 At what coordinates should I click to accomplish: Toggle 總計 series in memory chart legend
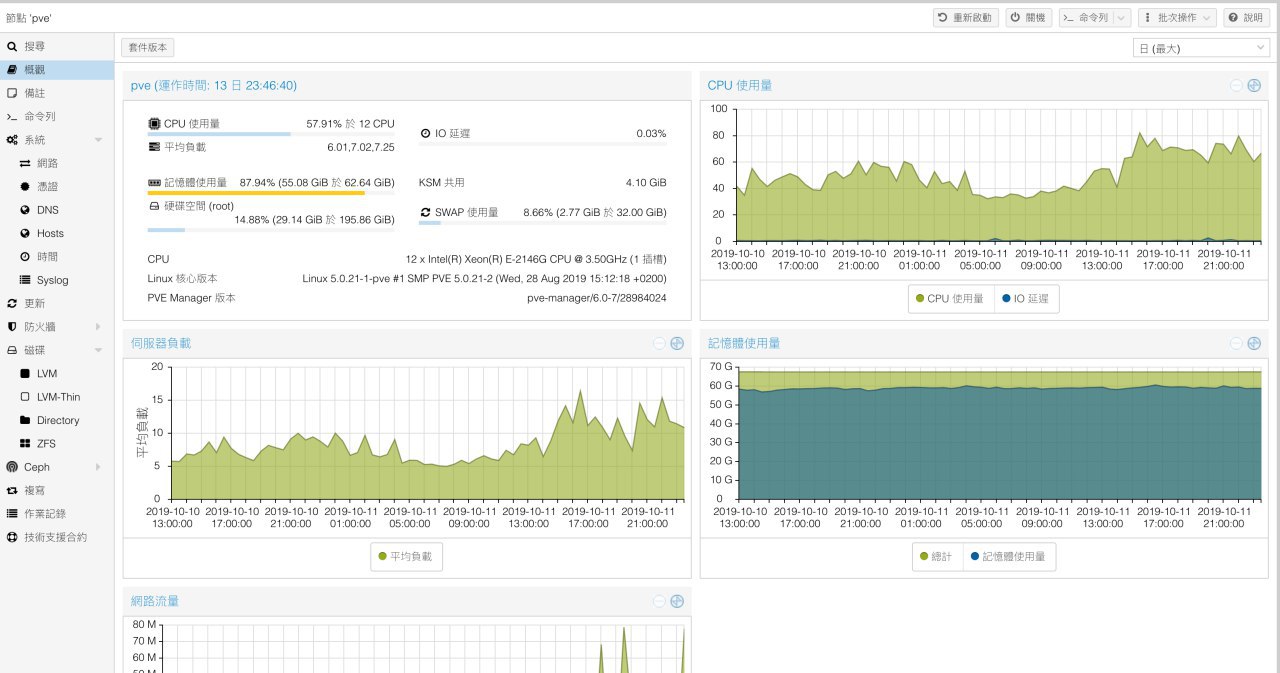(938, 557)
